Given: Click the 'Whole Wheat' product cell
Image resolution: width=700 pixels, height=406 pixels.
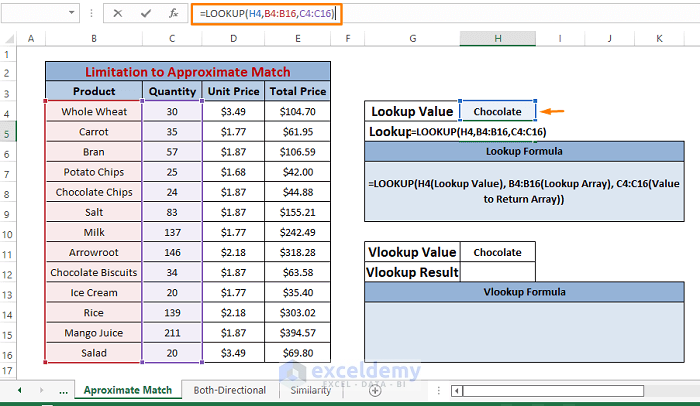Looking at the screenshot, I should point(94,111).
